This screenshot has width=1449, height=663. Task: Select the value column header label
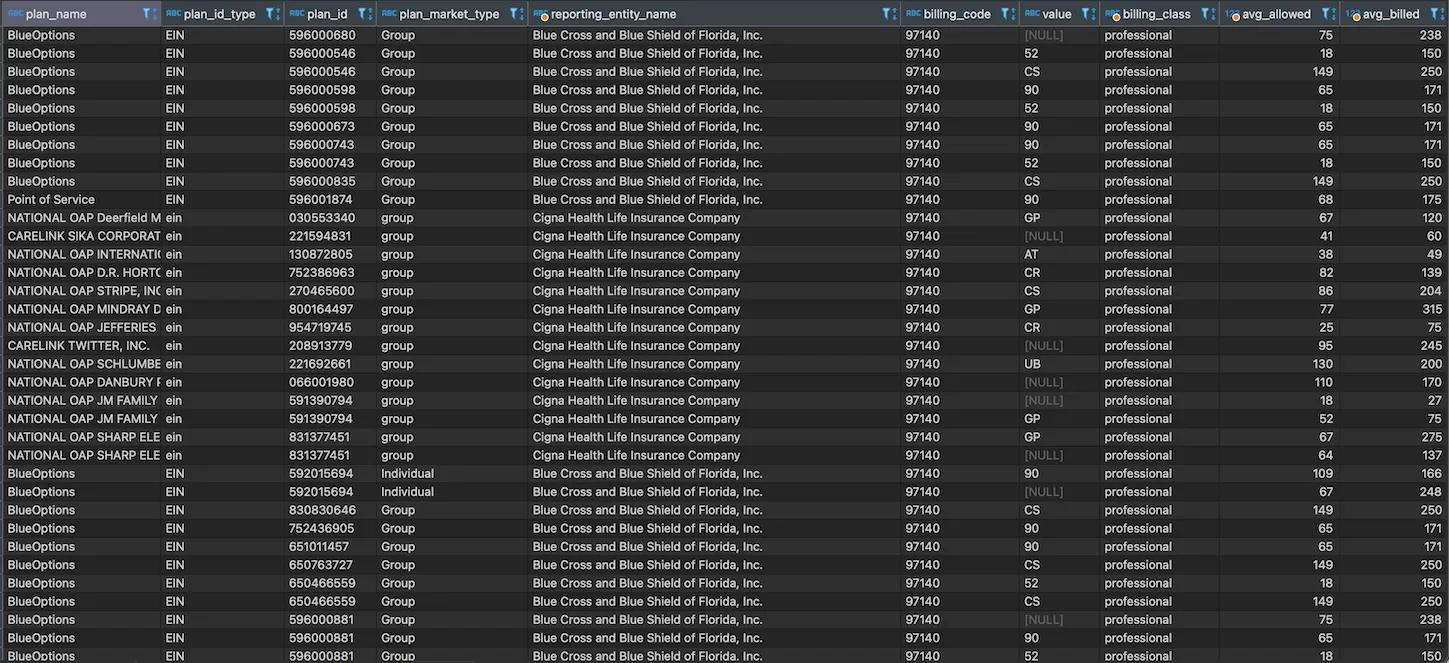coord(1056,14)
